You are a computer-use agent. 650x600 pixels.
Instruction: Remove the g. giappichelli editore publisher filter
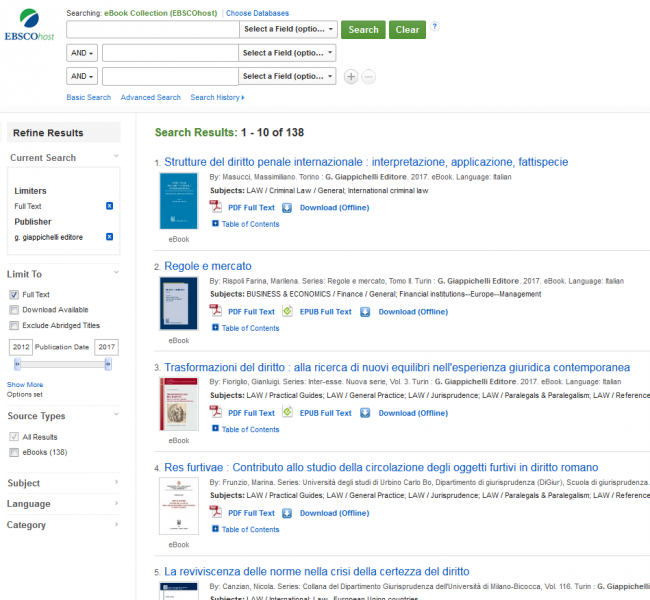coord(109,237)
